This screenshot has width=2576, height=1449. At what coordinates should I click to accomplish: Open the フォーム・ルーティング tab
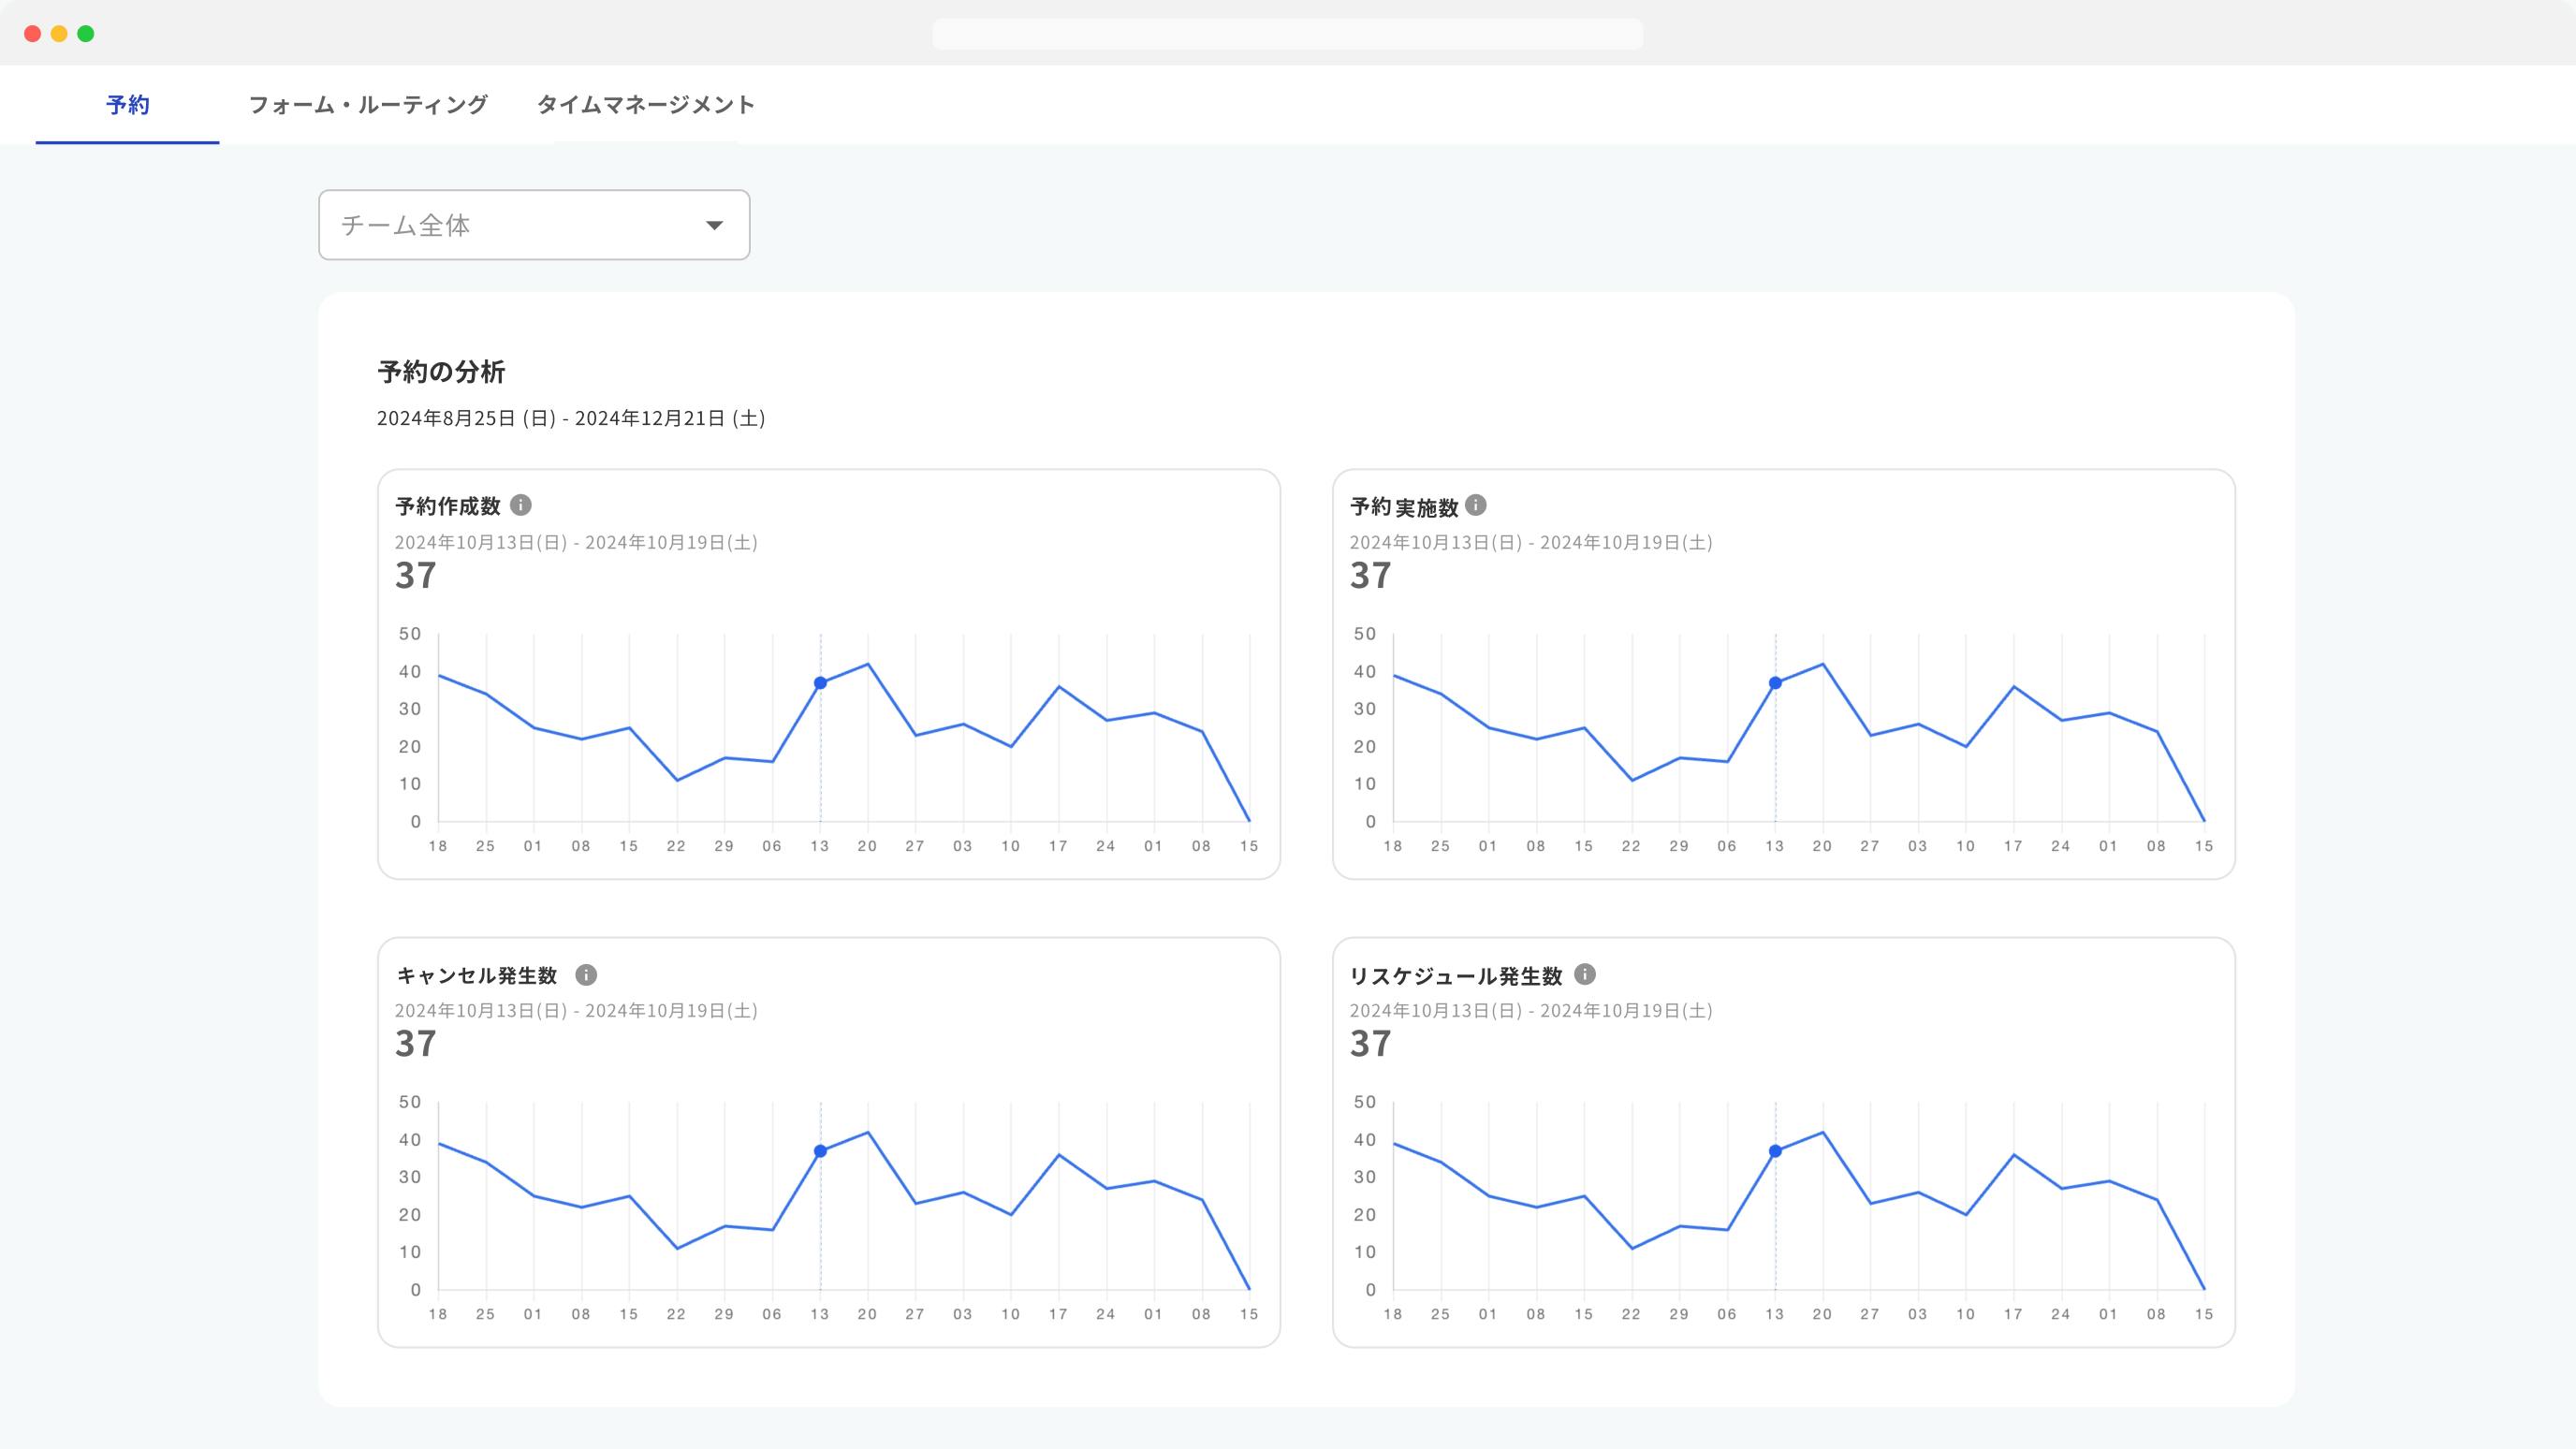tap(368, 104)
